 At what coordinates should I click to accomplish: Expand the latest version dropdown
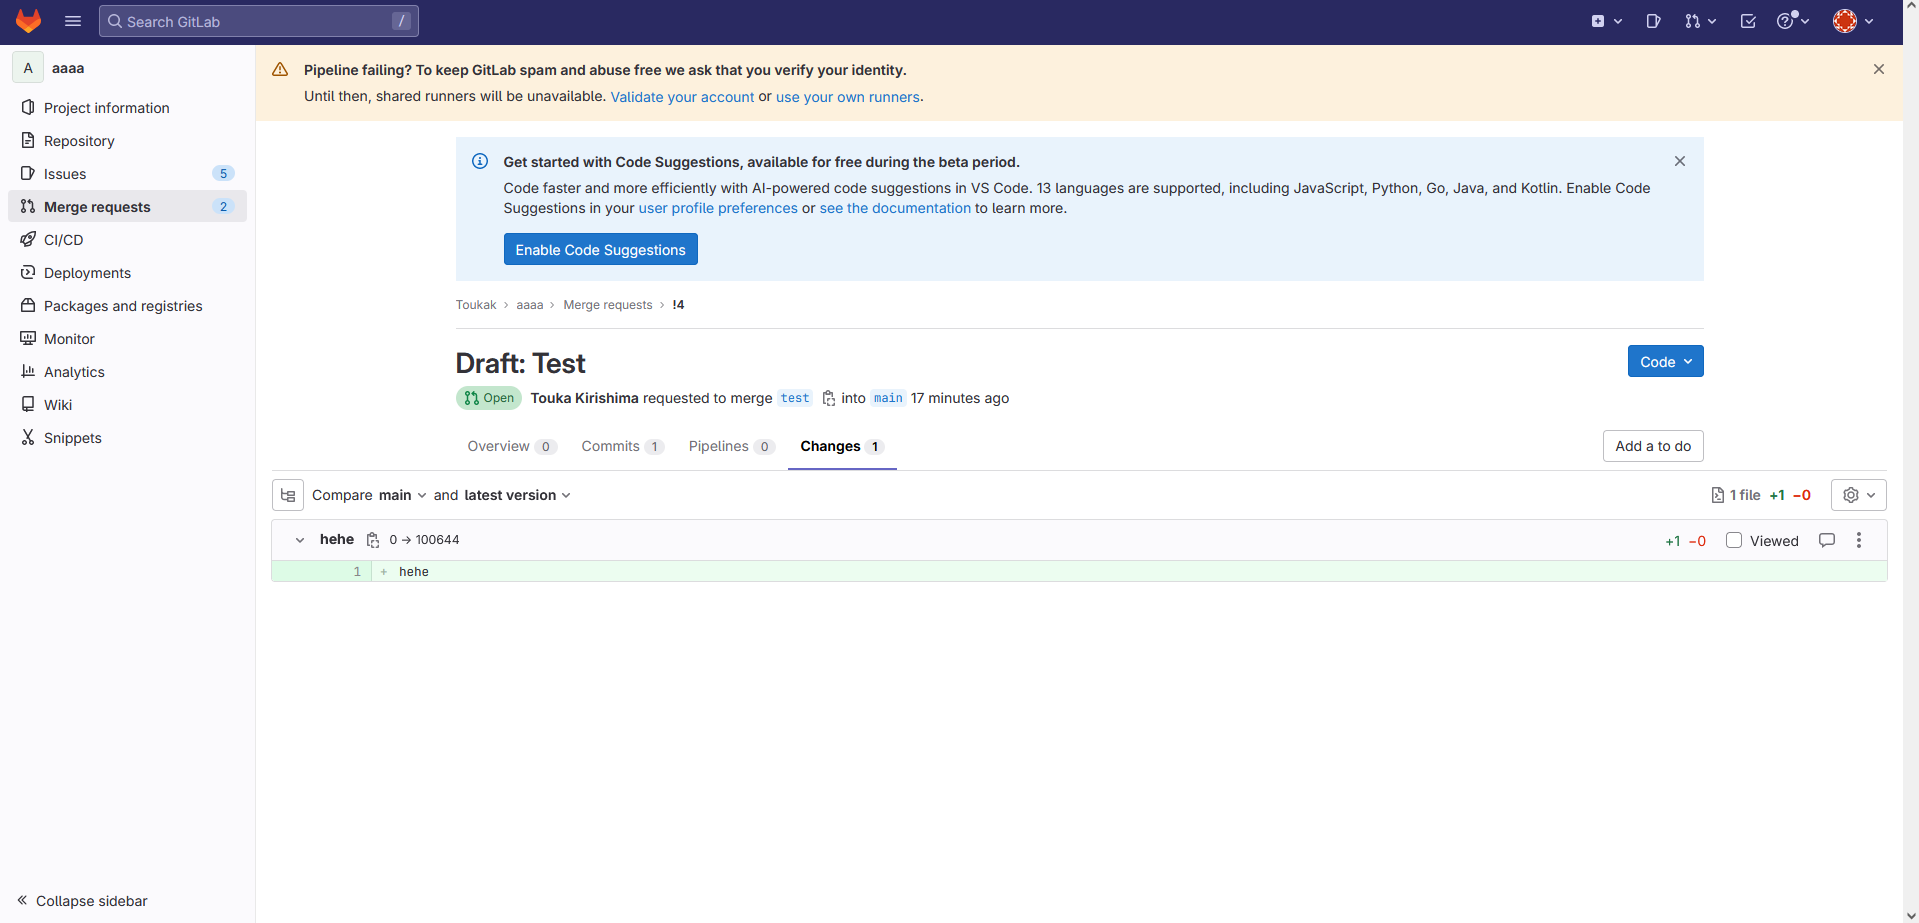pyautogui.click(x=517, y=495)
